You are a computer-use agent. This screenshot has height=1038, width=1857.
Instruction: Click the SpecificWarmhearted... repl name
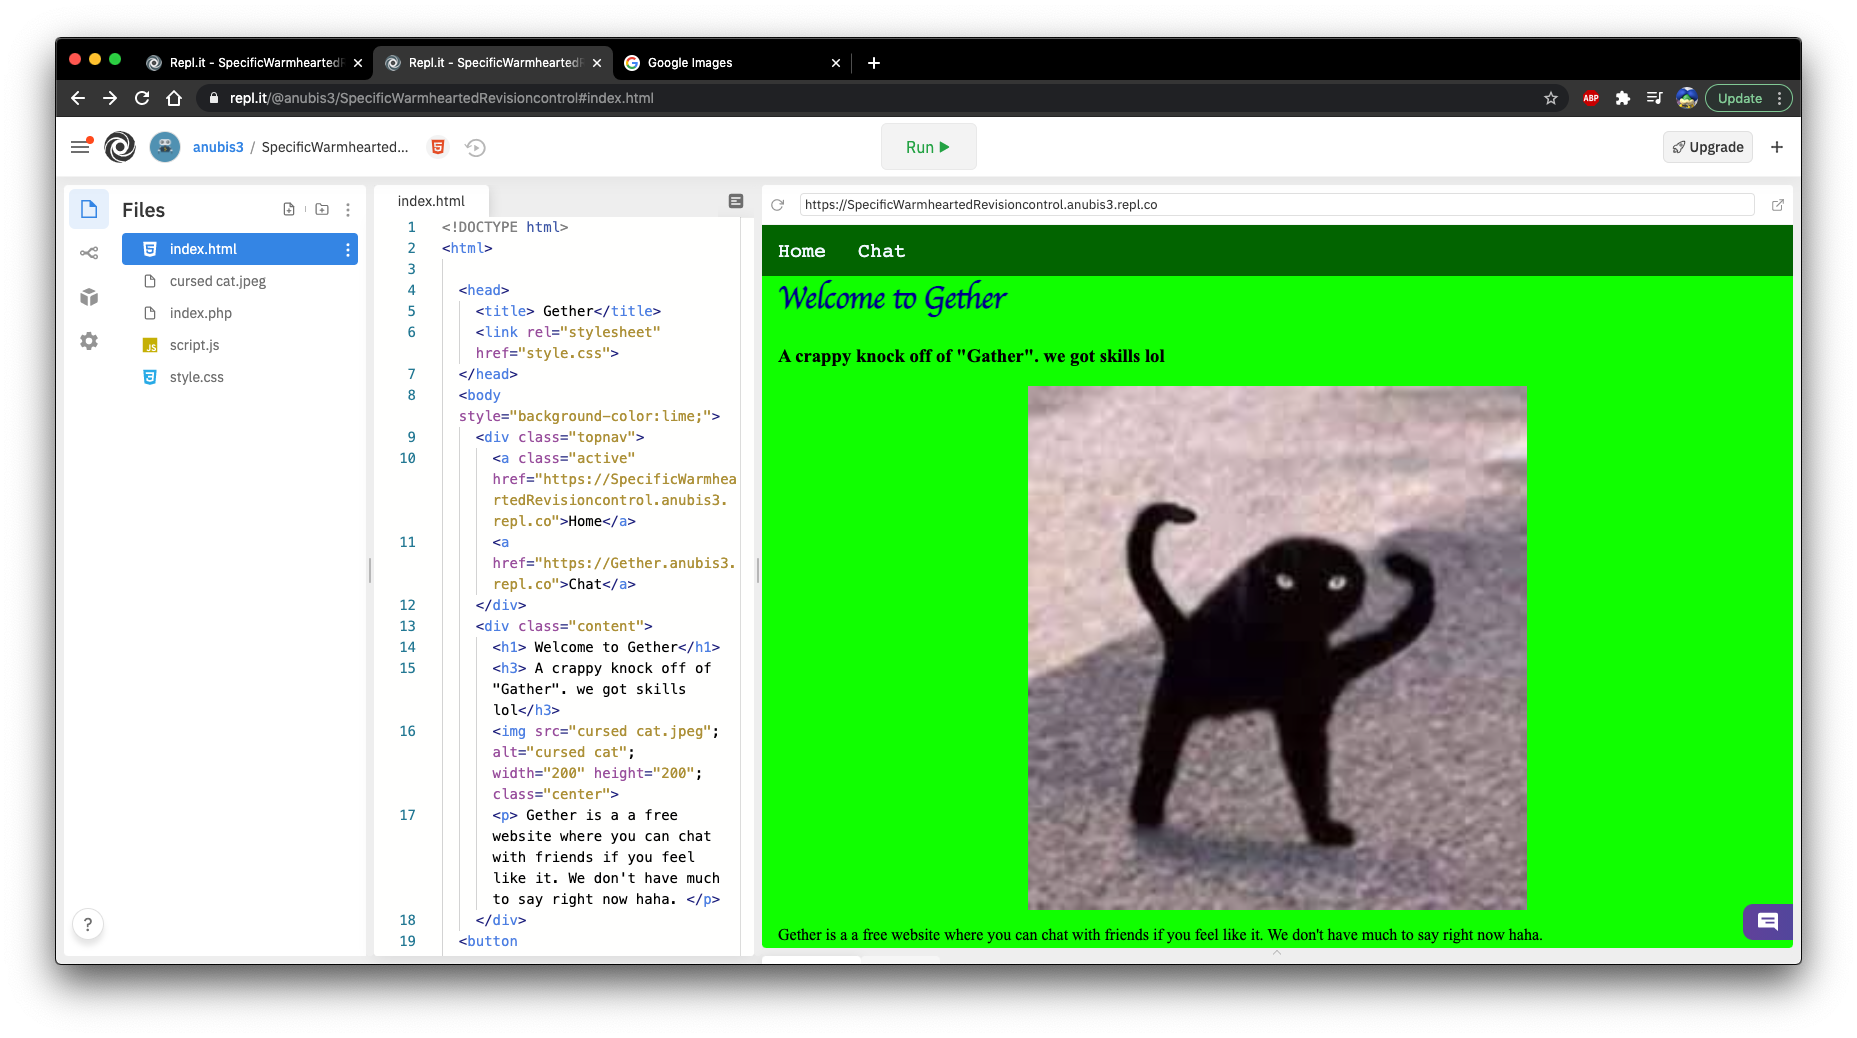coord(335,147)
